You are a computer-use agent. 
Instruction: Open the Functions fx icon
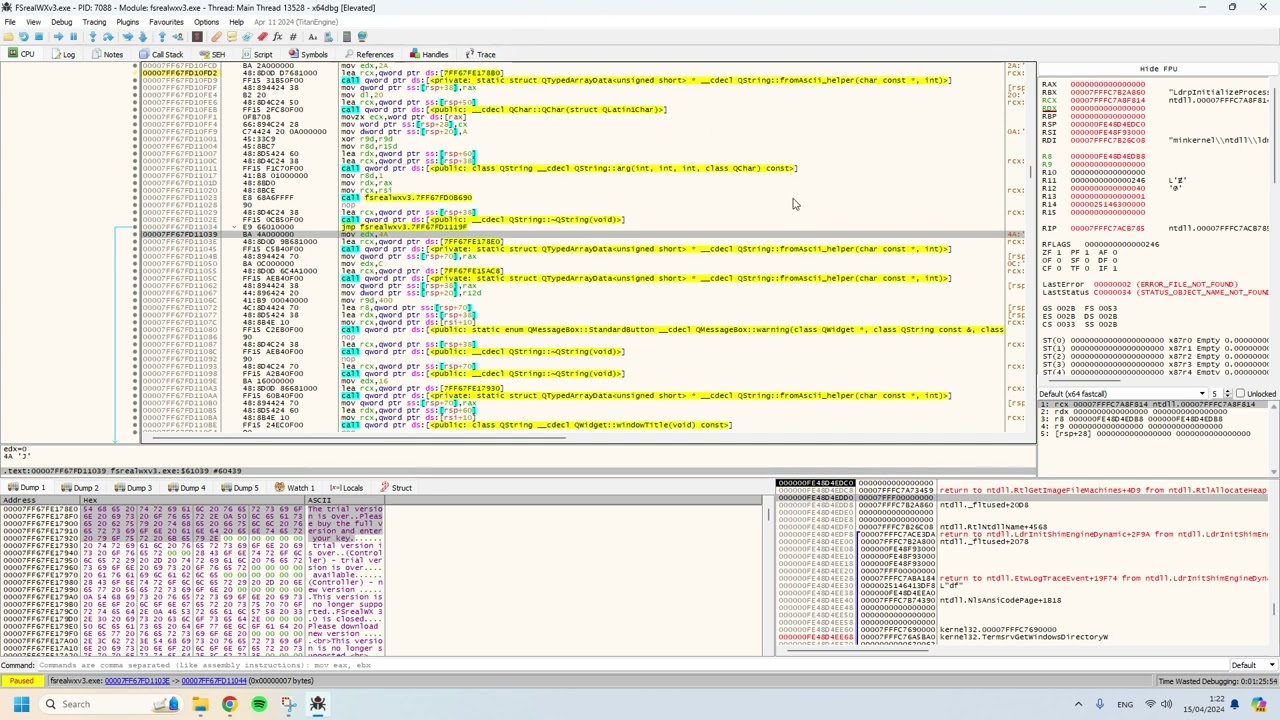[277, 37]
